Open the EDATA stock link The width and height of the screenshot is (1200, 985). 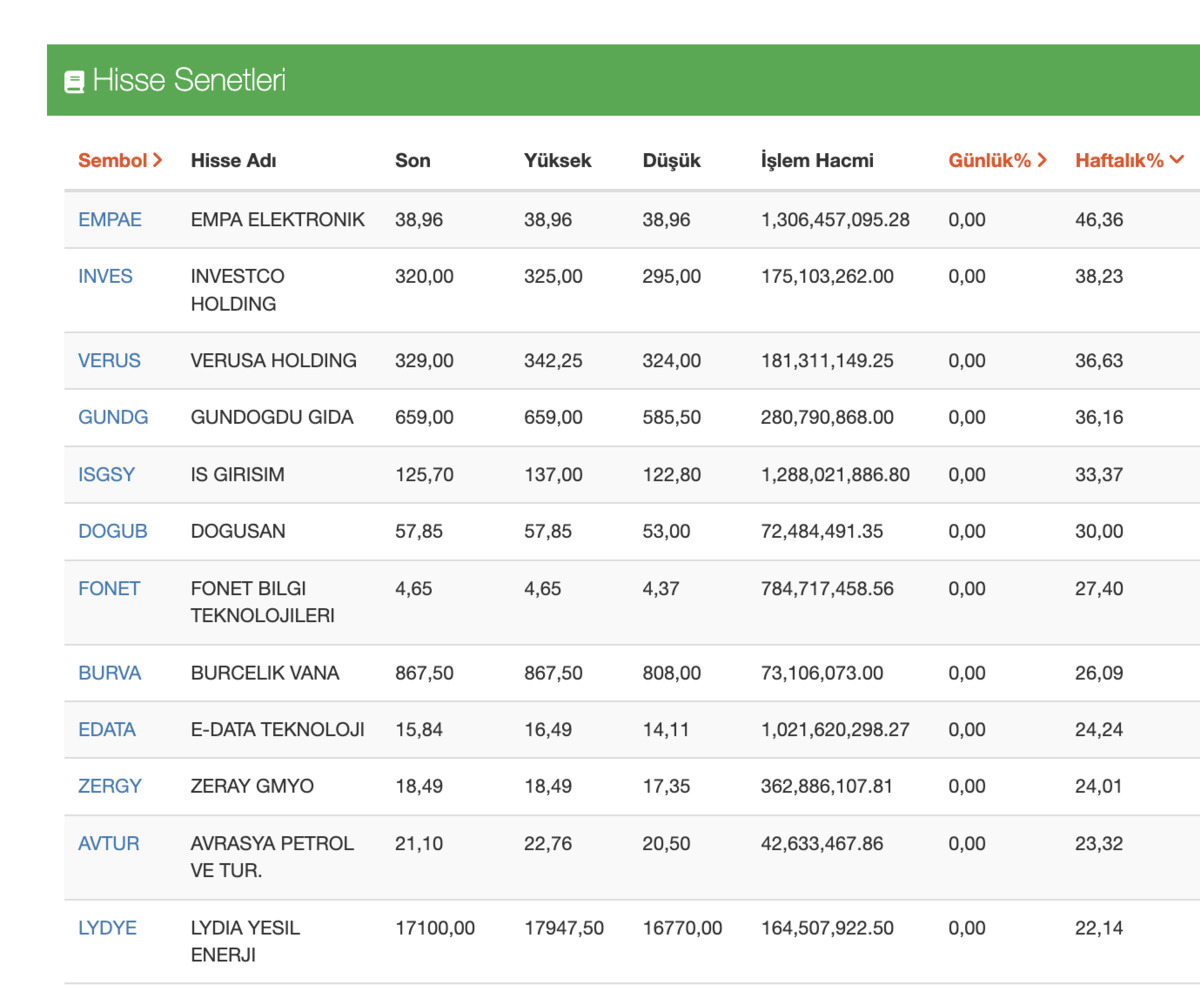pyautogui.click(x=107, y=729)
